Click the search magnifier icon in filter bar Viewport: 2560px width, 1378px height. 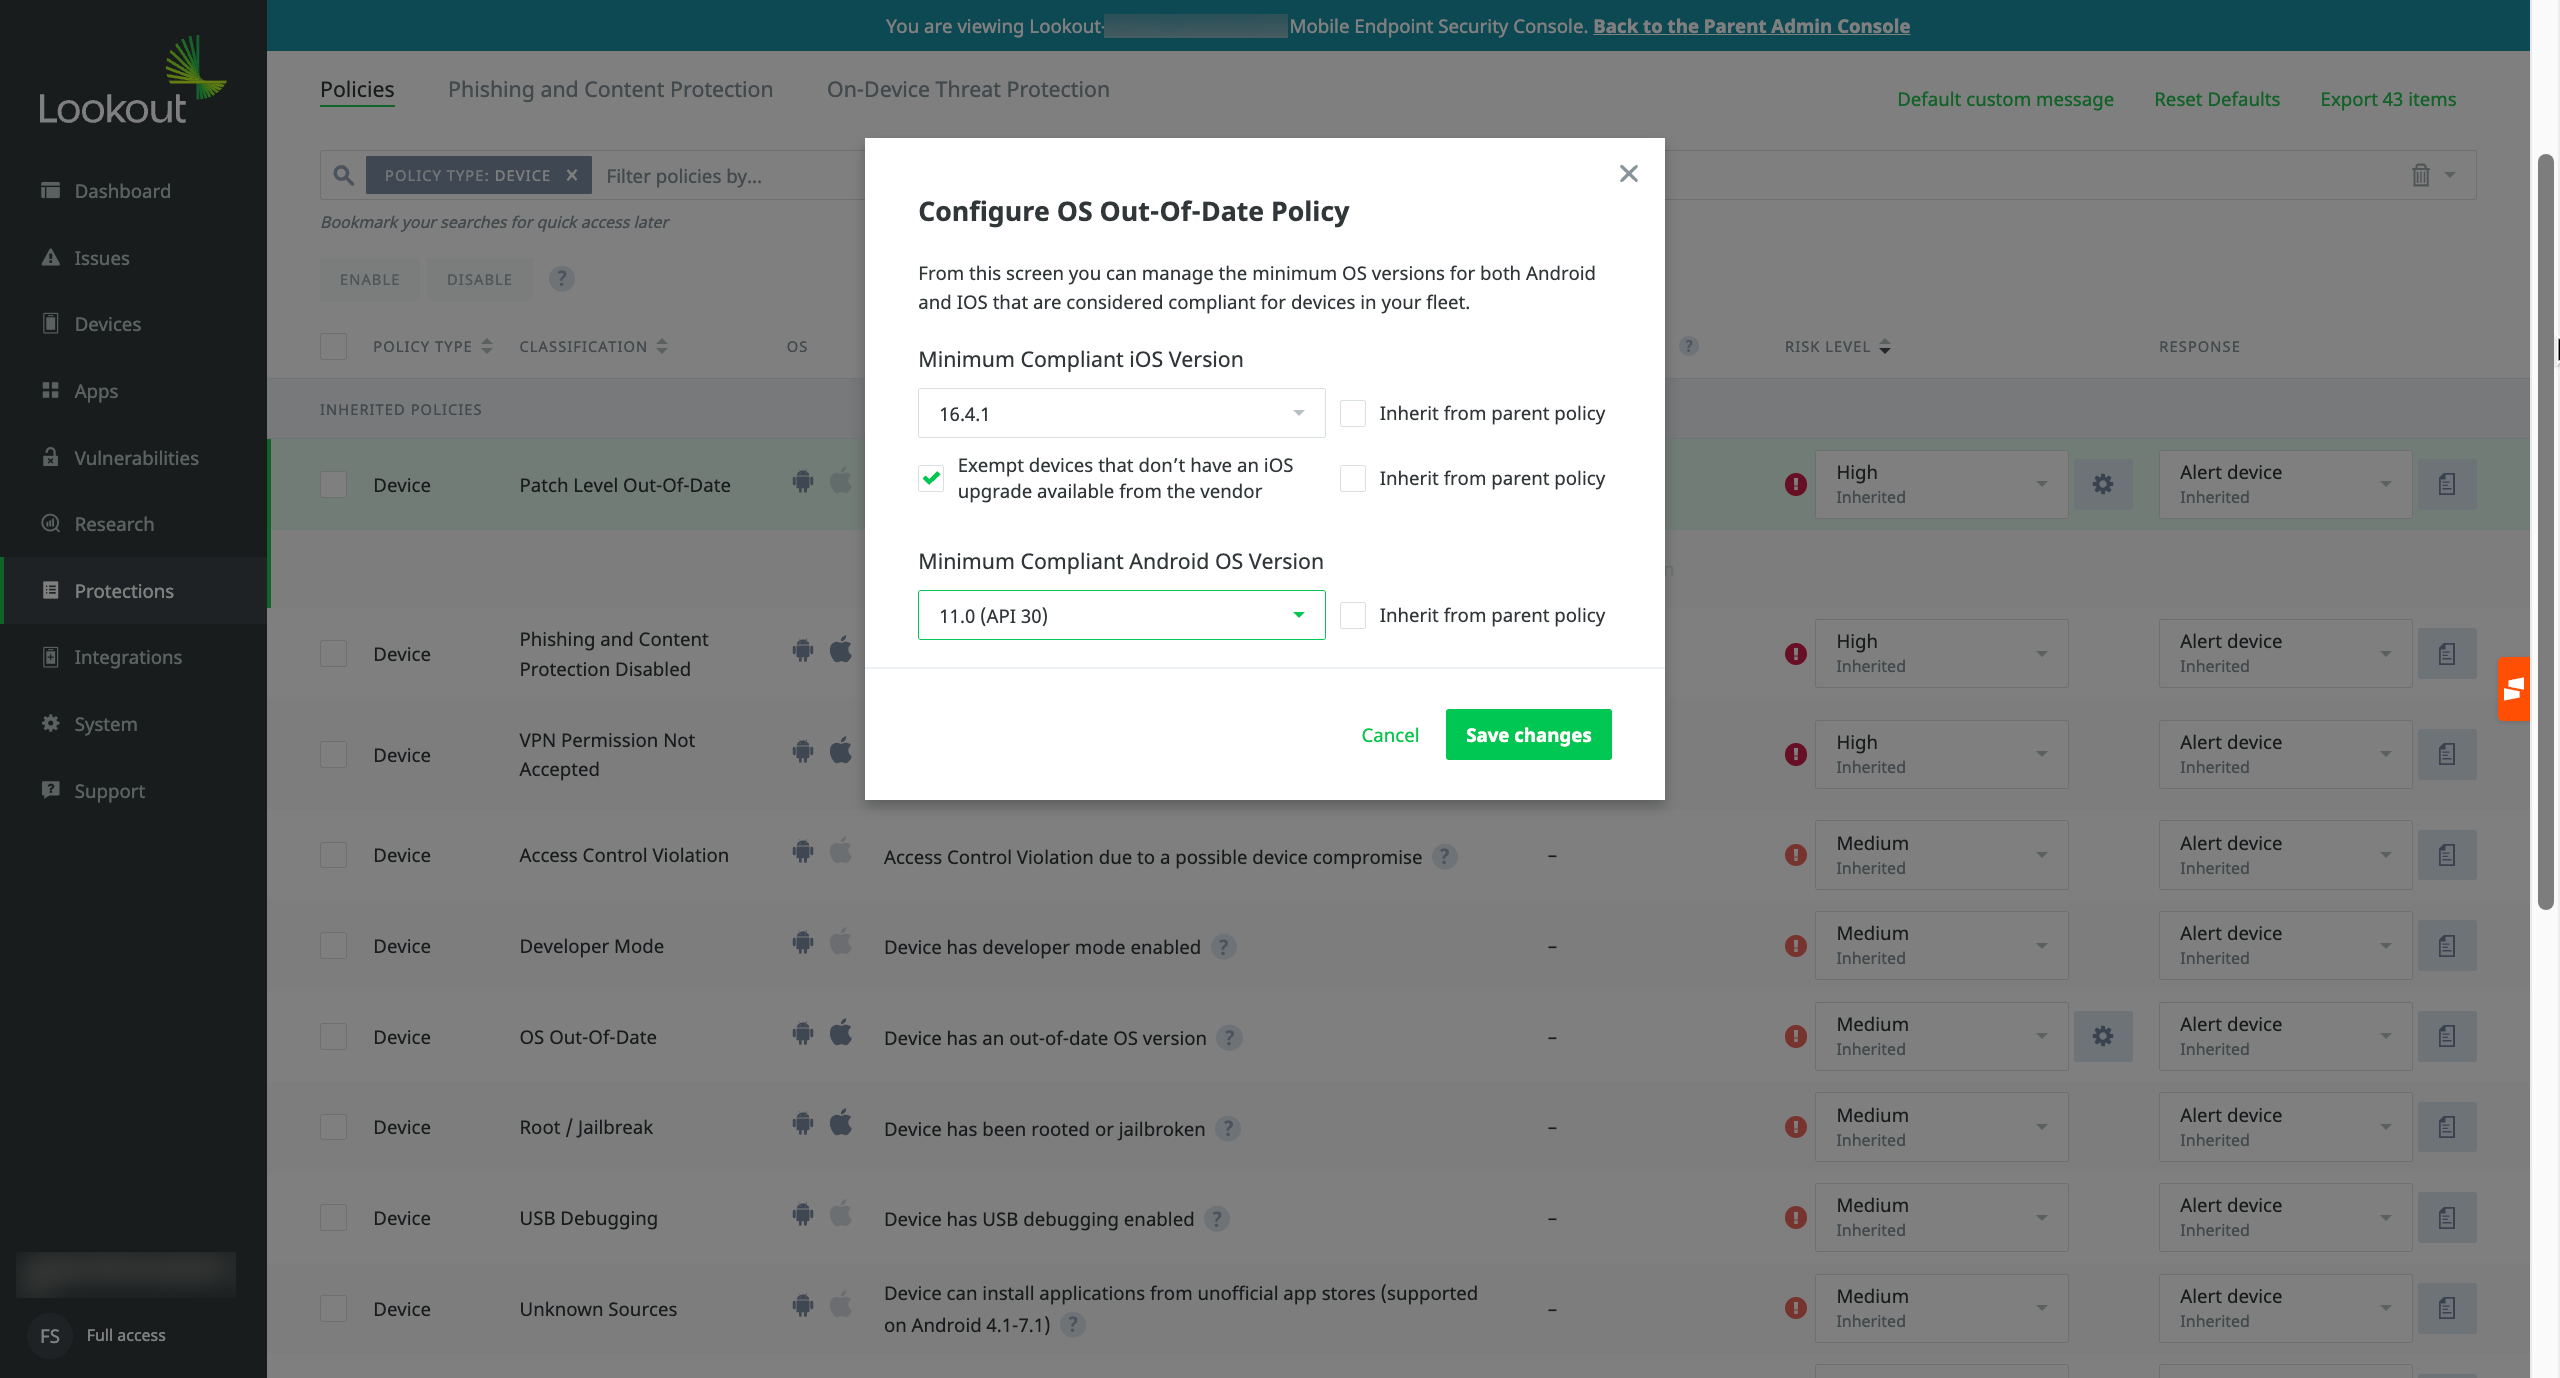tap(343, 175)
